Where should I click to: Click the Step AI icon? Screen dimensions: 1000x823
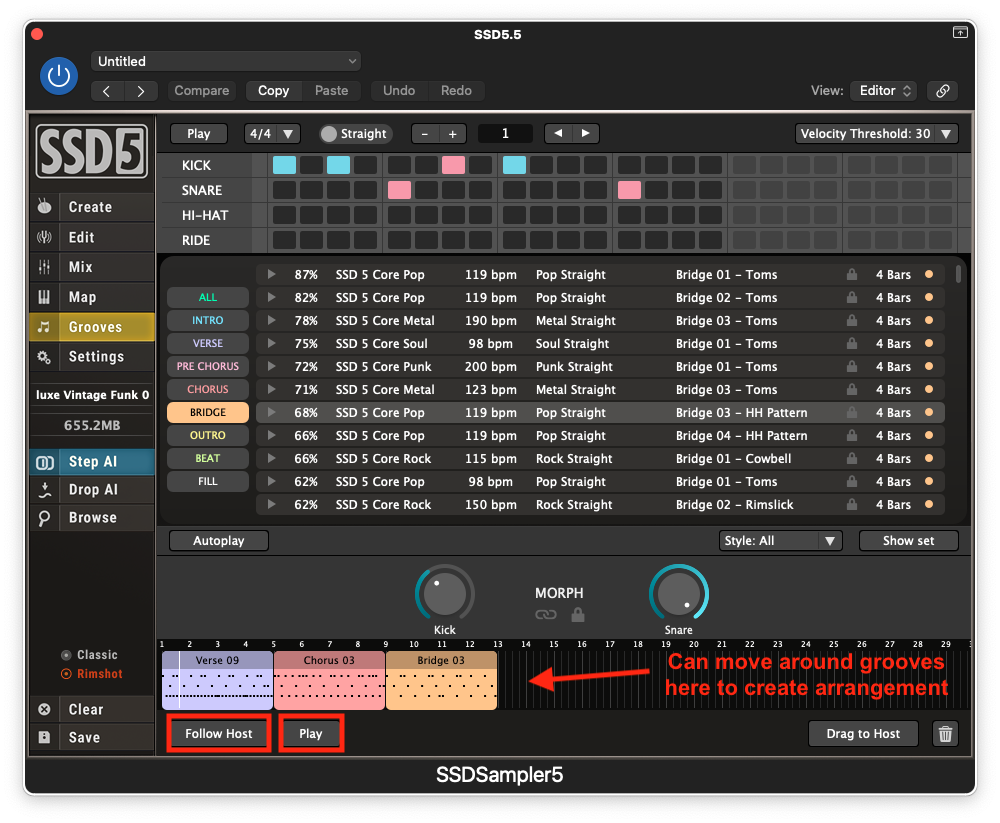(x=45, y=462)
